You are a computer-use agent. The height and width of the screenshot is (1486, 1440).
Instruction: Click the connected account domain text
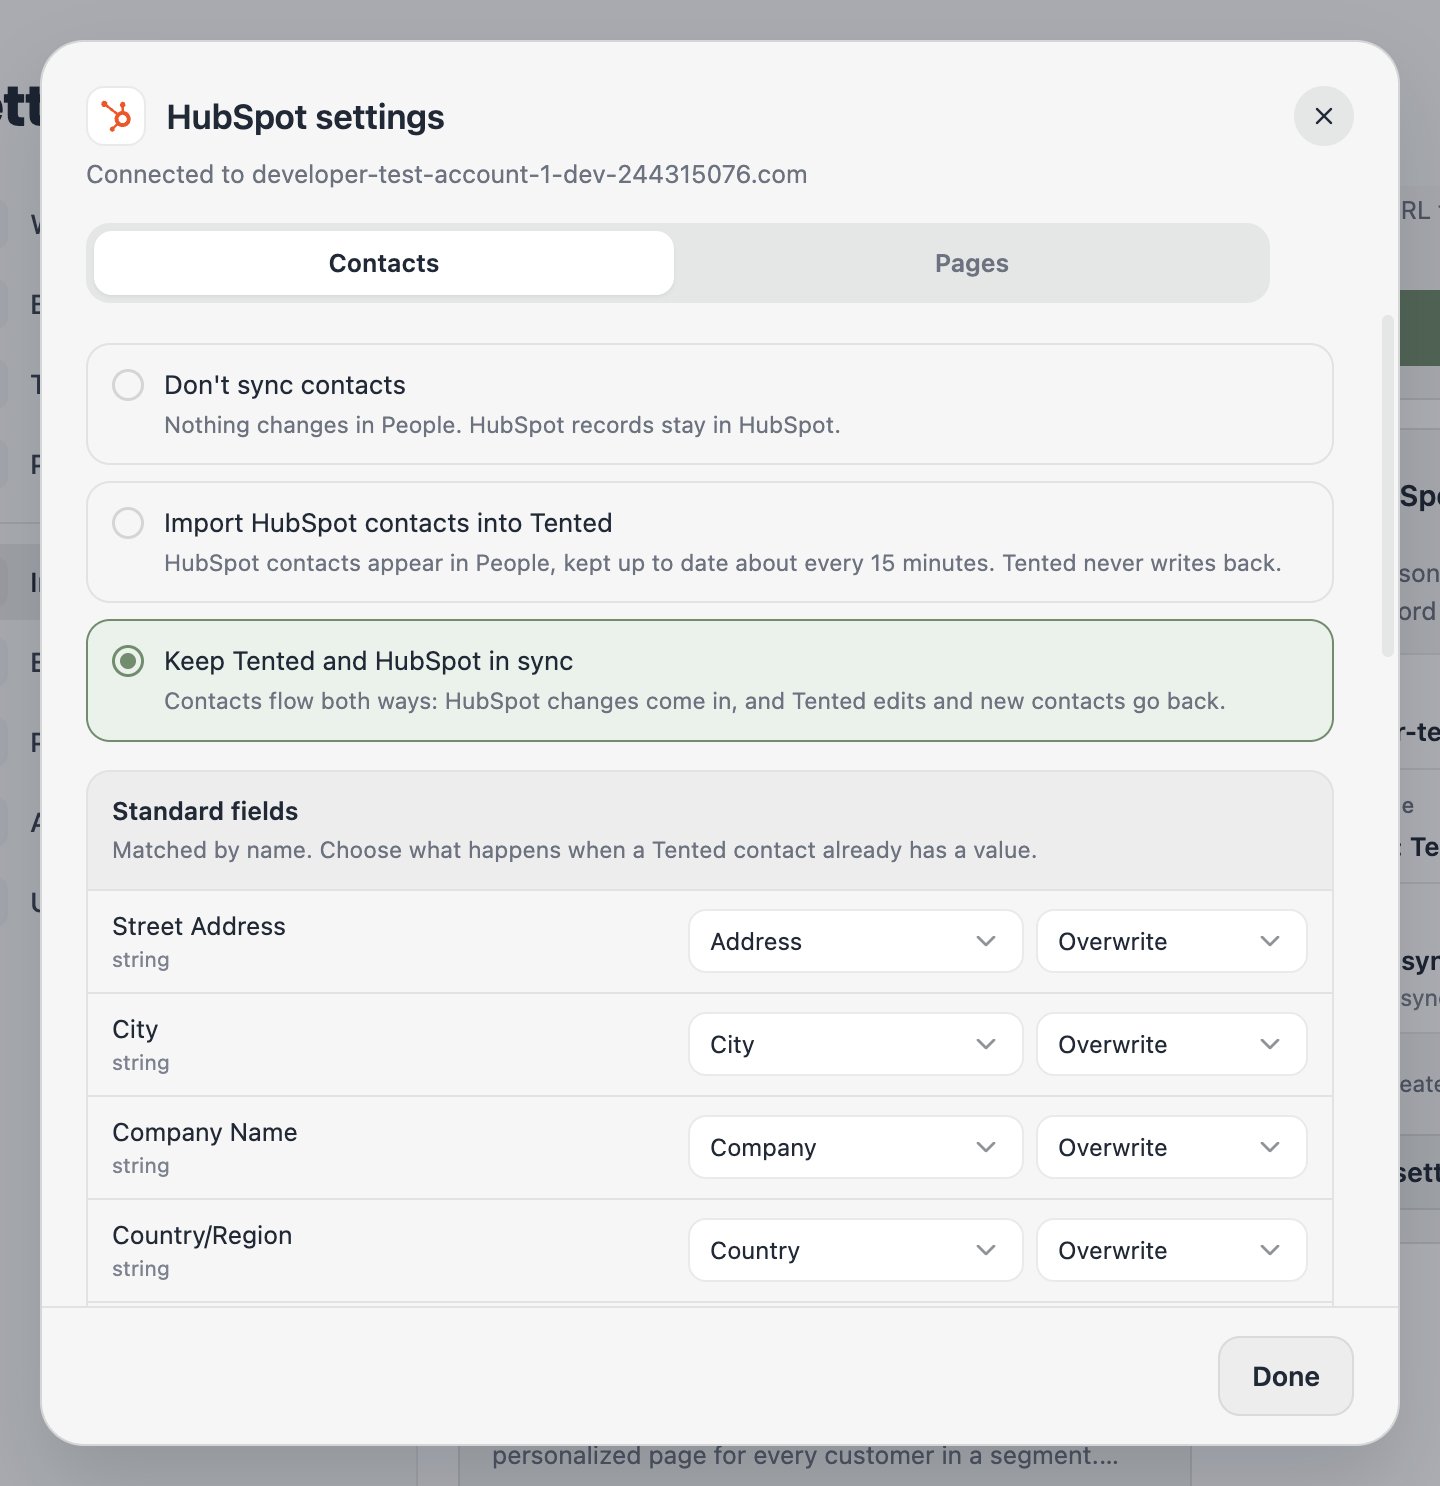(529, 174)
